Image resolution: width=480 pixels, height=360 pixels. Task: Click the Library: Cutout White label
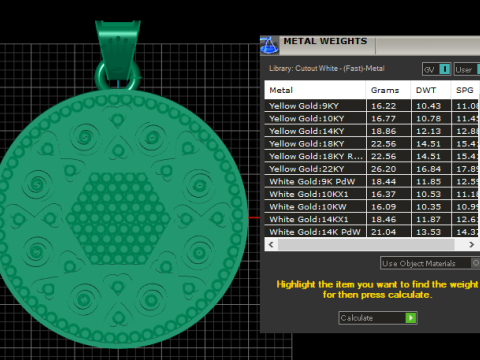(327, 68)
